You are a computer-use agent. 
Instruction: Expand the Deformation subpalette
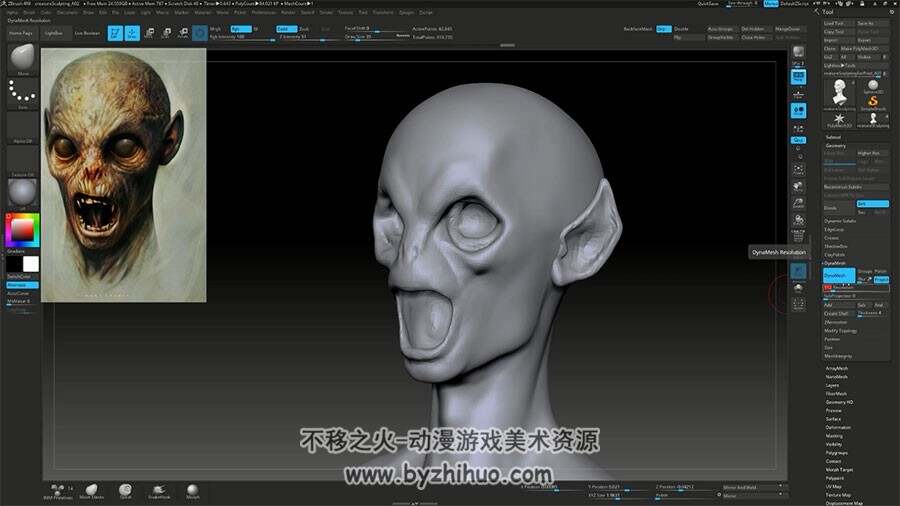tap(838, 427)
